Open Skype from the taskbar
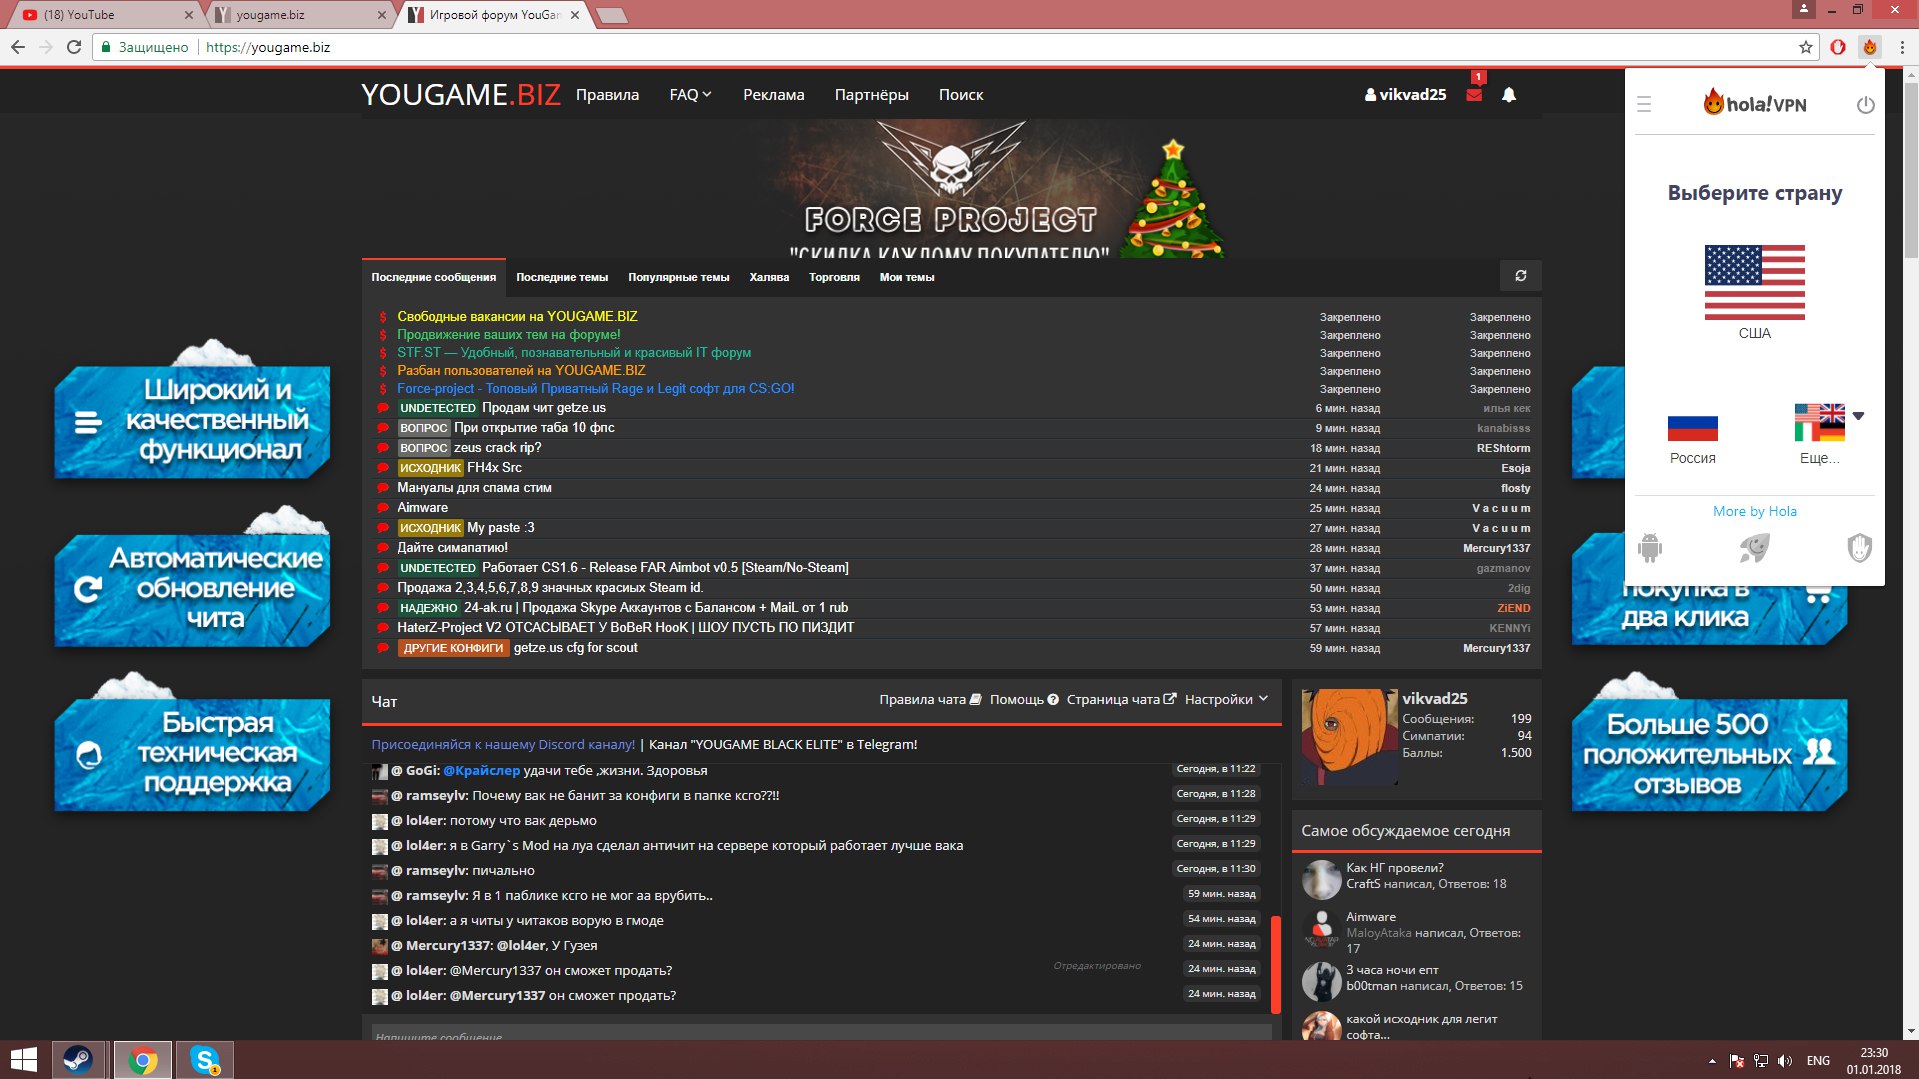1919x1079 pixels. [205, 1060]
